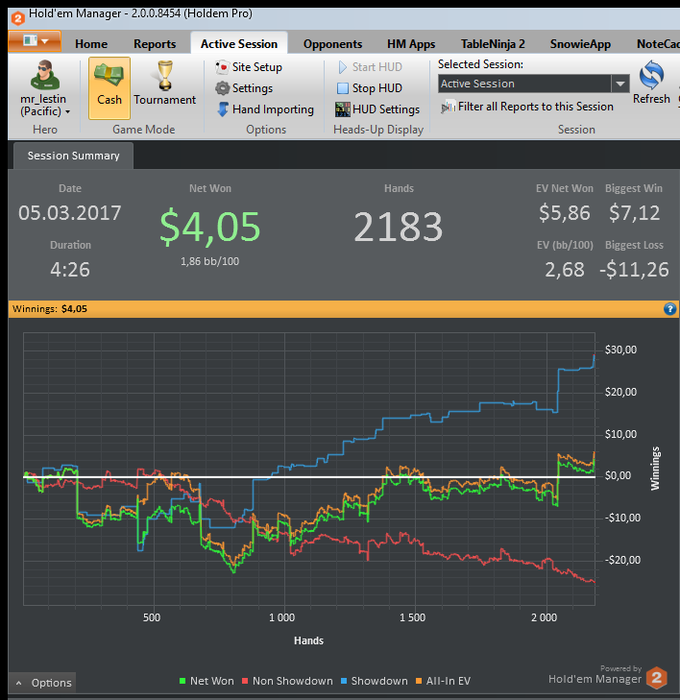Image resolution: width=680 pixels, height=700 pixels.
Task: Click the $5,86 EV Net Won value
Action: click(x=564, y=213)
